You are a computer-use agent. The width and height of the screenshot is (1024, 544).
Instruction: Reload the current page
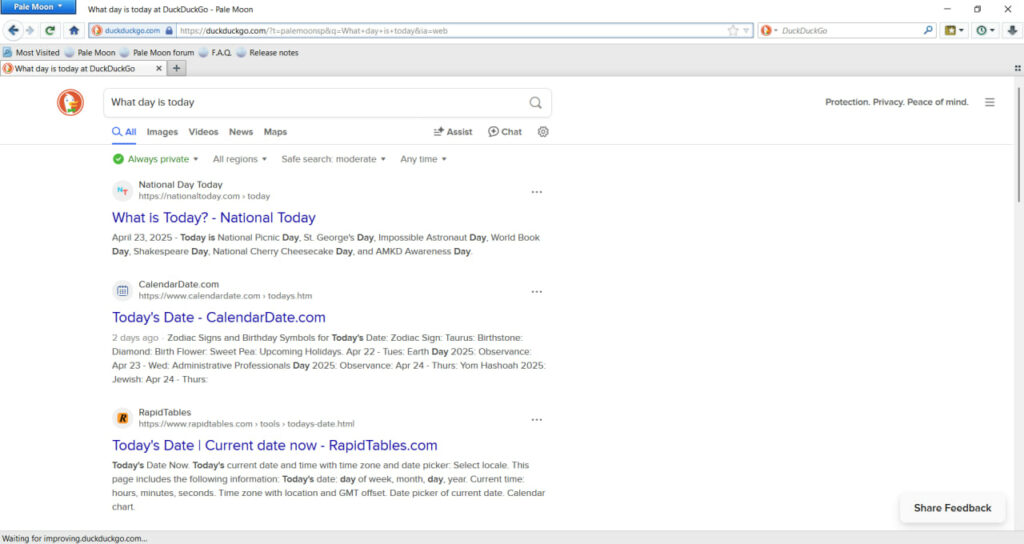point(50,30)
